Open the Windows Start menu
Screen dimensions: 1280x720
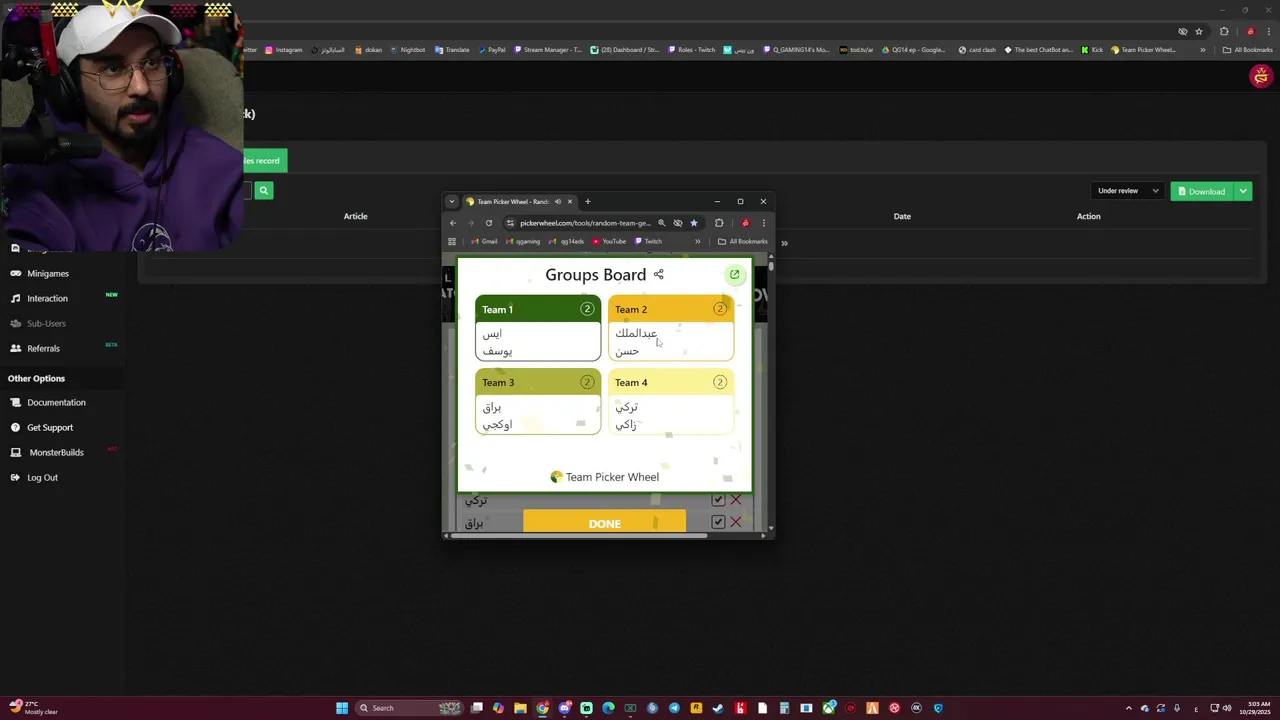[342, 708]
